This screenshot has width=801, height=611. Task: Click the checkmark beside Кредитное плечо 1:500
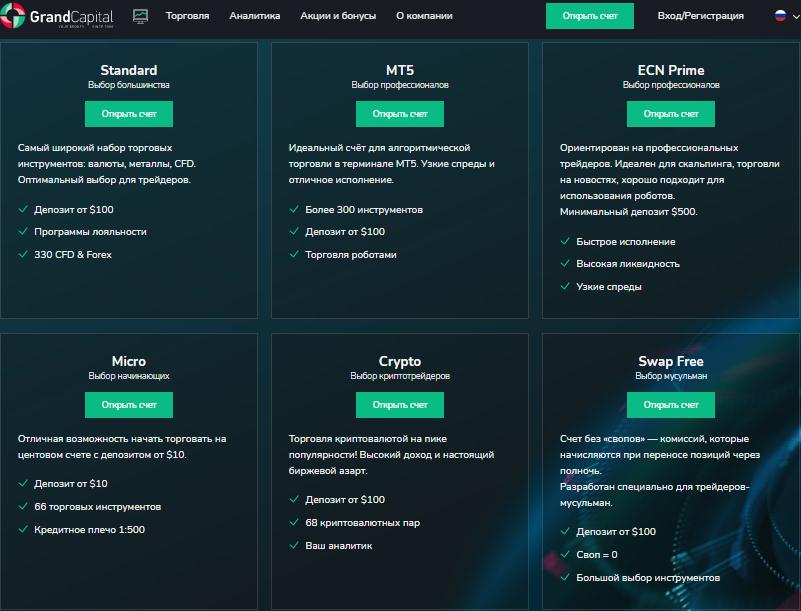click(23, 529)
